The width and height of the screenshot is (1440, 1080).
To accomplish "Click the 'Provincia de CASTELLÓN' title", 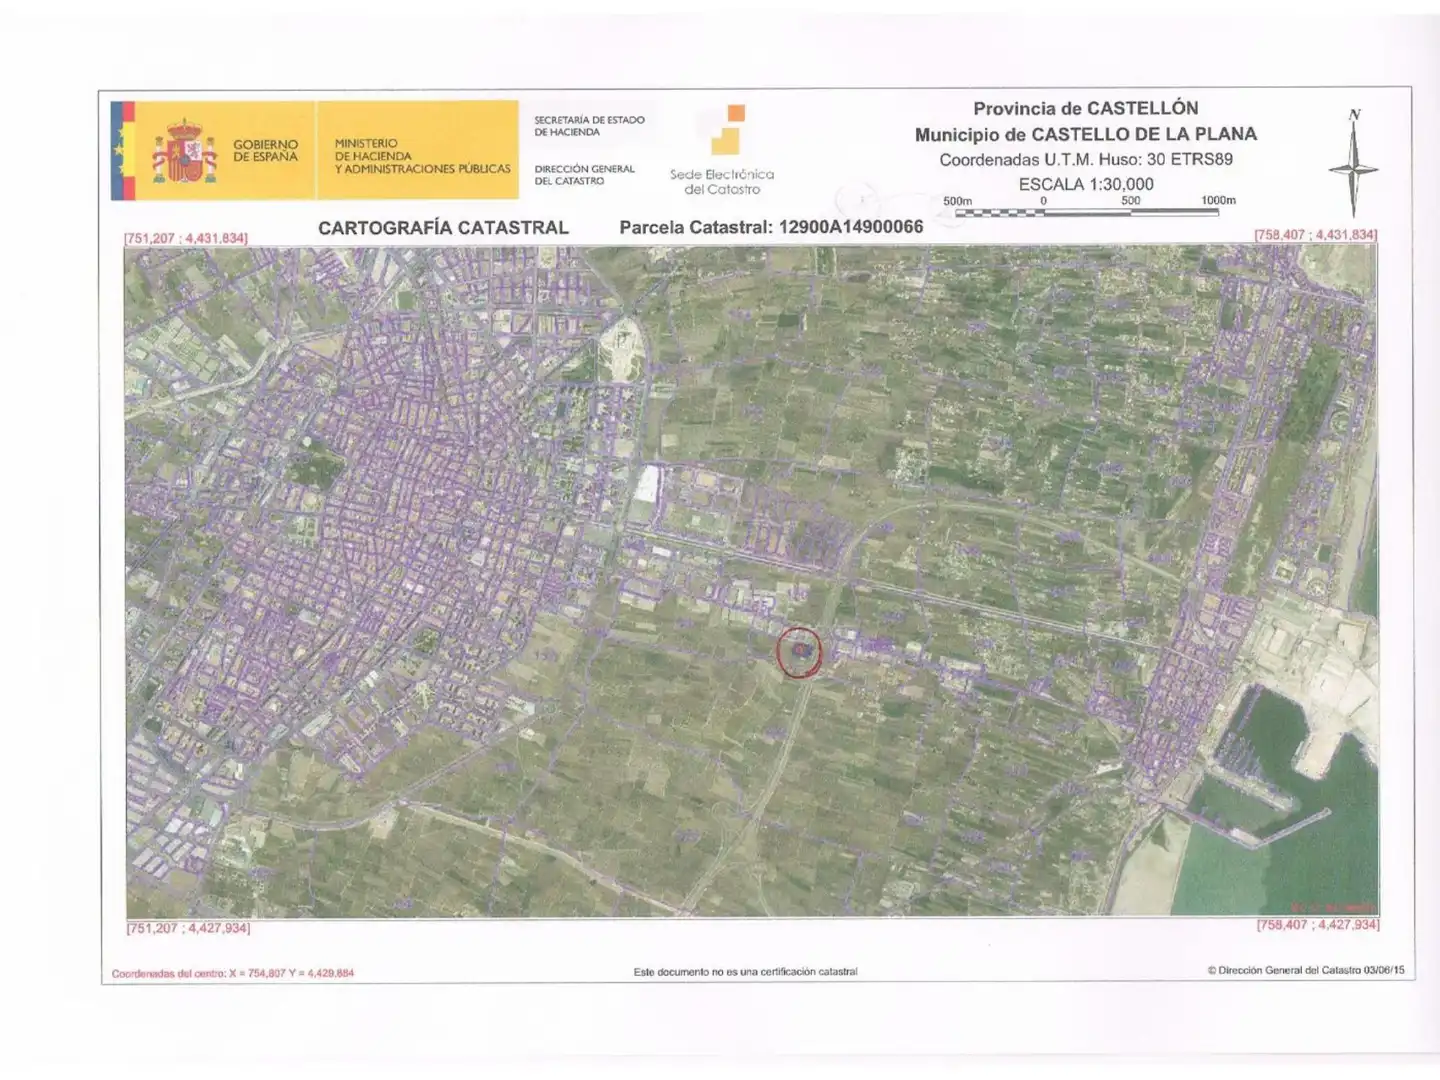I will pos(1086,108).
